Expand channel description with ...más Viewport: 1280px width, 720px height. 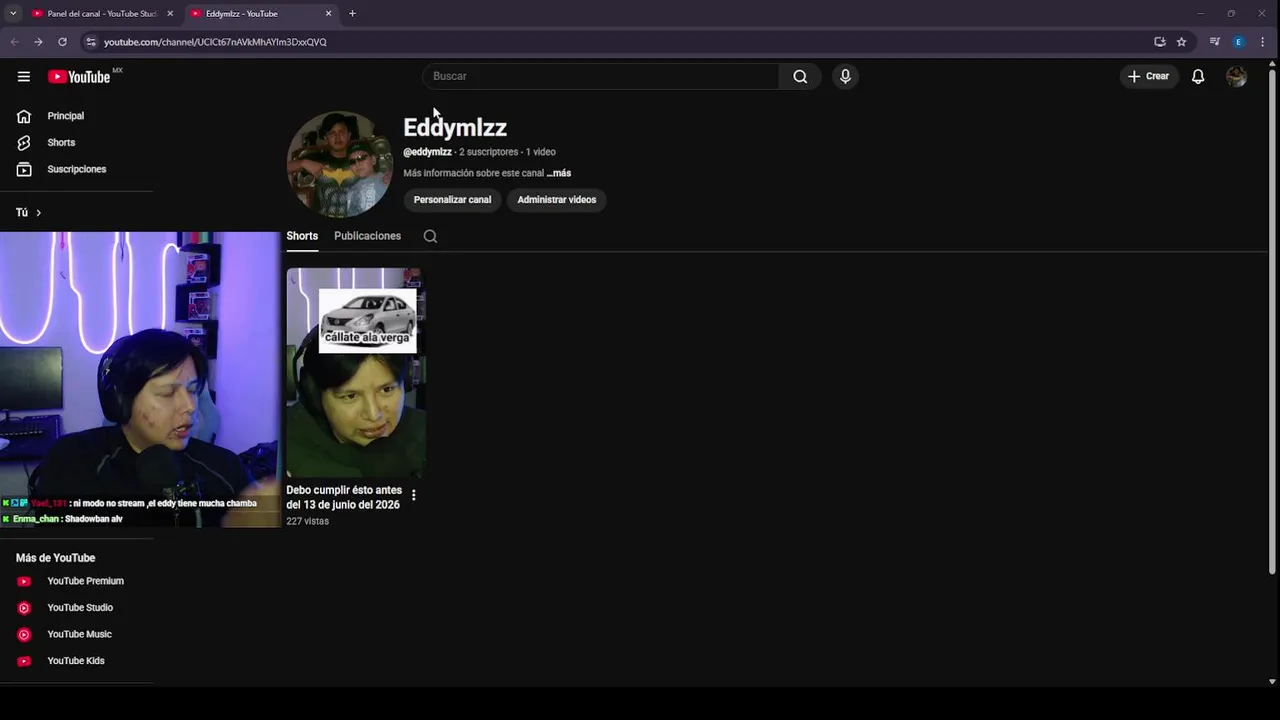[558, 173]
